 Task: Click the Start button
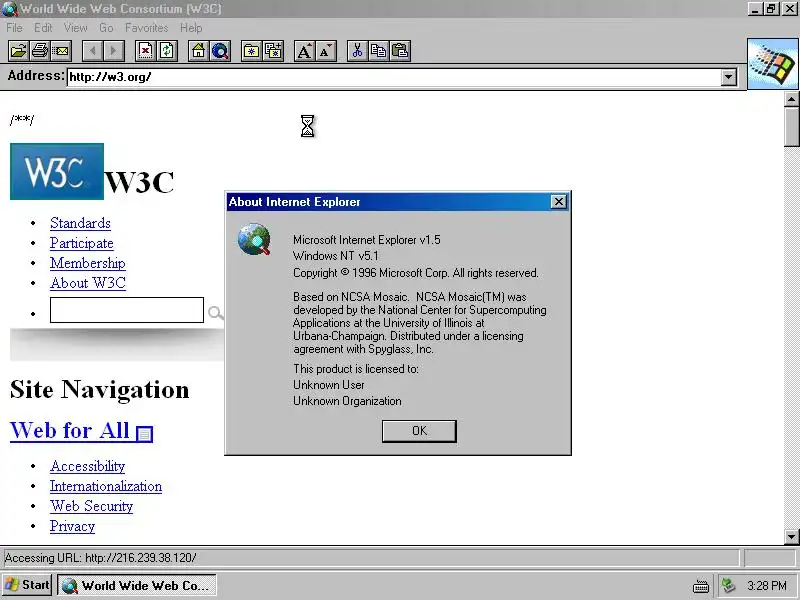click(x=27, y=585)
